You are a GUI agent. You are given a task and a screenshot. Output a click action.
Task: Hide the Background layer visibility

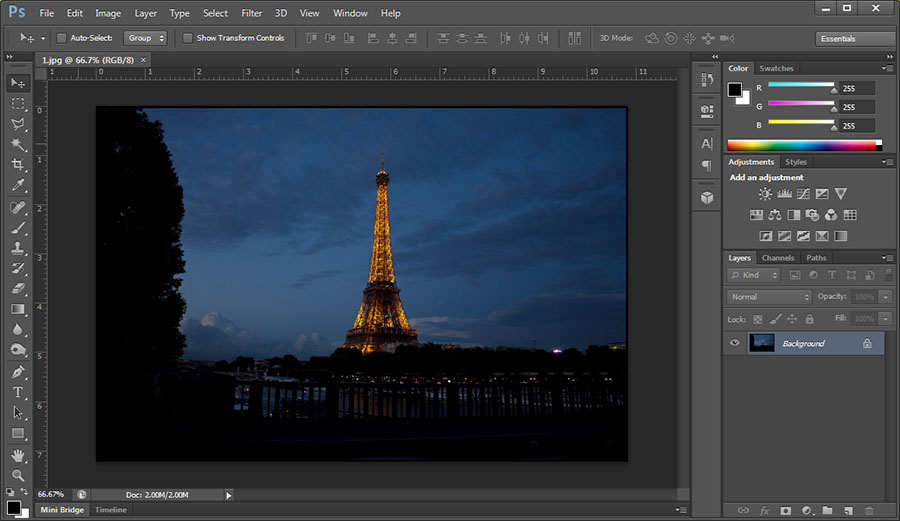pyautogui.click(x=735, y=343)
